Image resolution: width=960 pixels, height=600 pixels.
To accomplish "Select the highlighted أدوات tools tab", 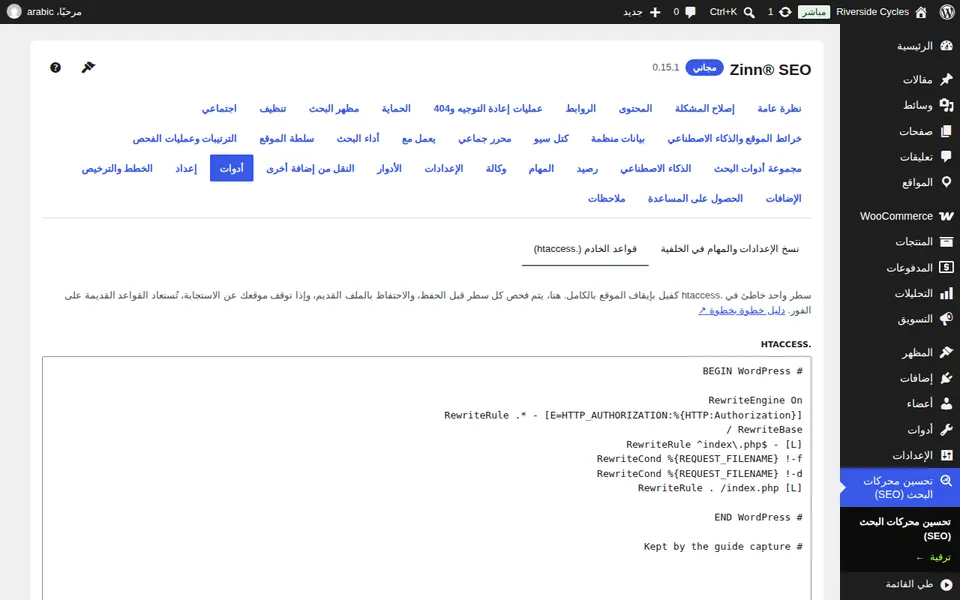I will click(231, 168).
